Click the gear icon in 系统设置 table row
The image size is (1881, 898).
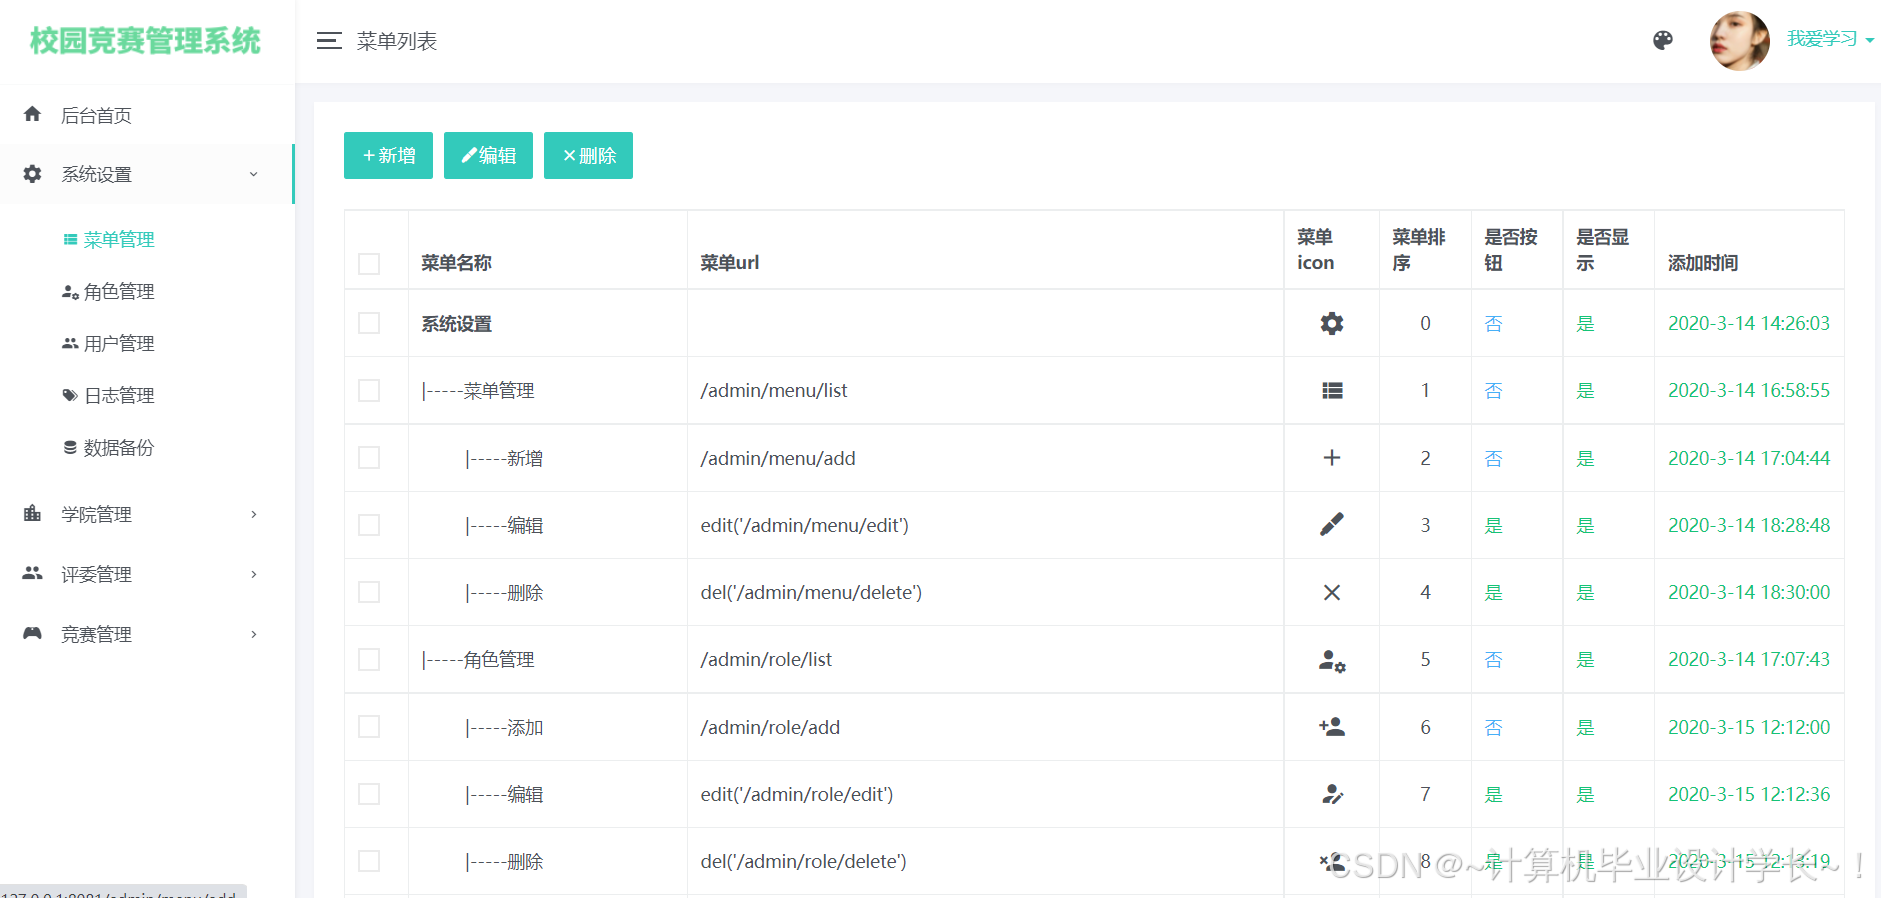coord(1332,323)
